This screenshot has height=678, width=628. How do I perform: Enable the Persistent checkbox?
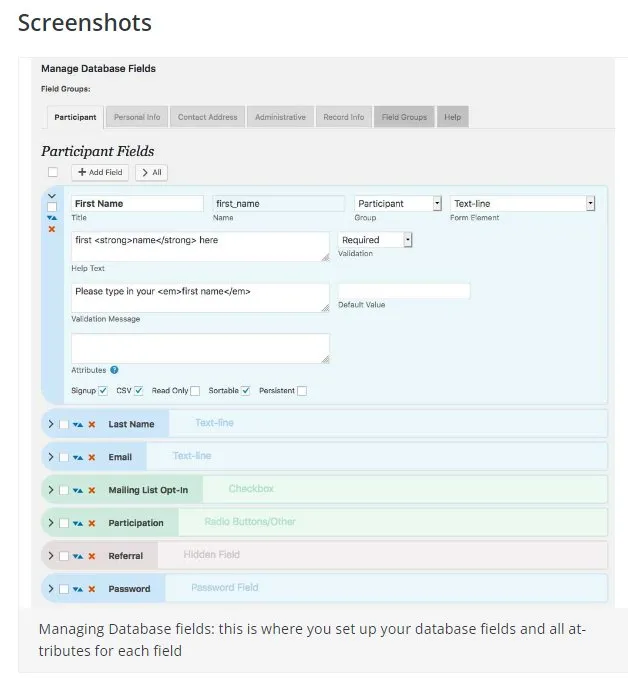point(302,391)
